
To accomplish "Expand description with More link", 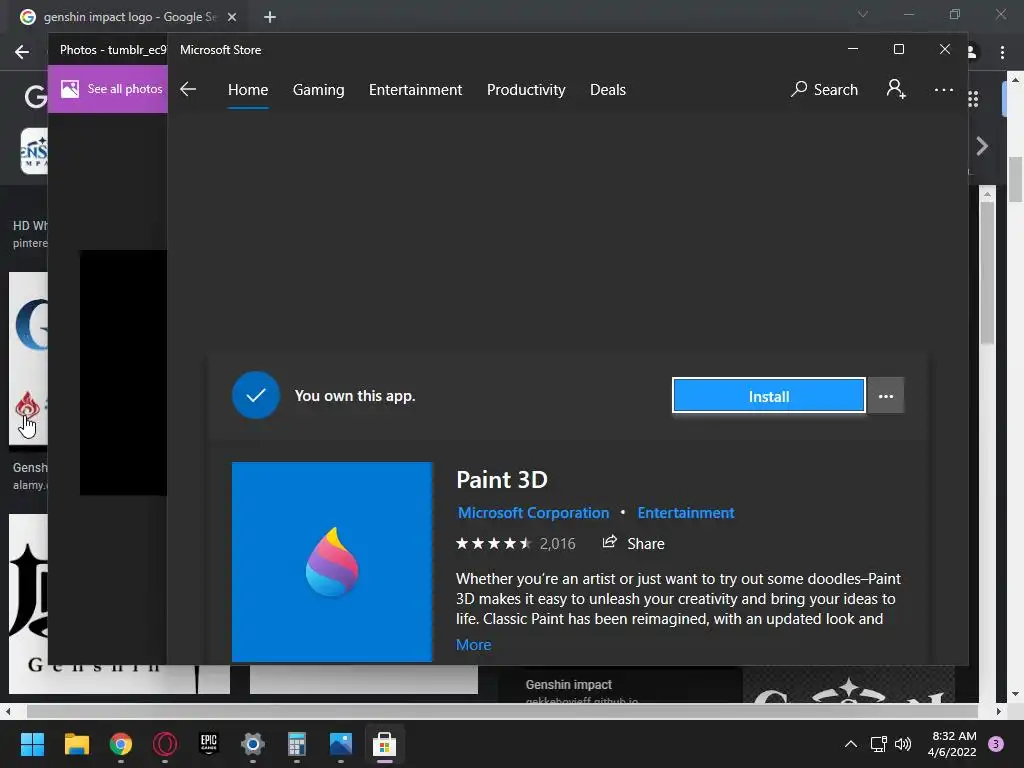I will click(473, 645).
